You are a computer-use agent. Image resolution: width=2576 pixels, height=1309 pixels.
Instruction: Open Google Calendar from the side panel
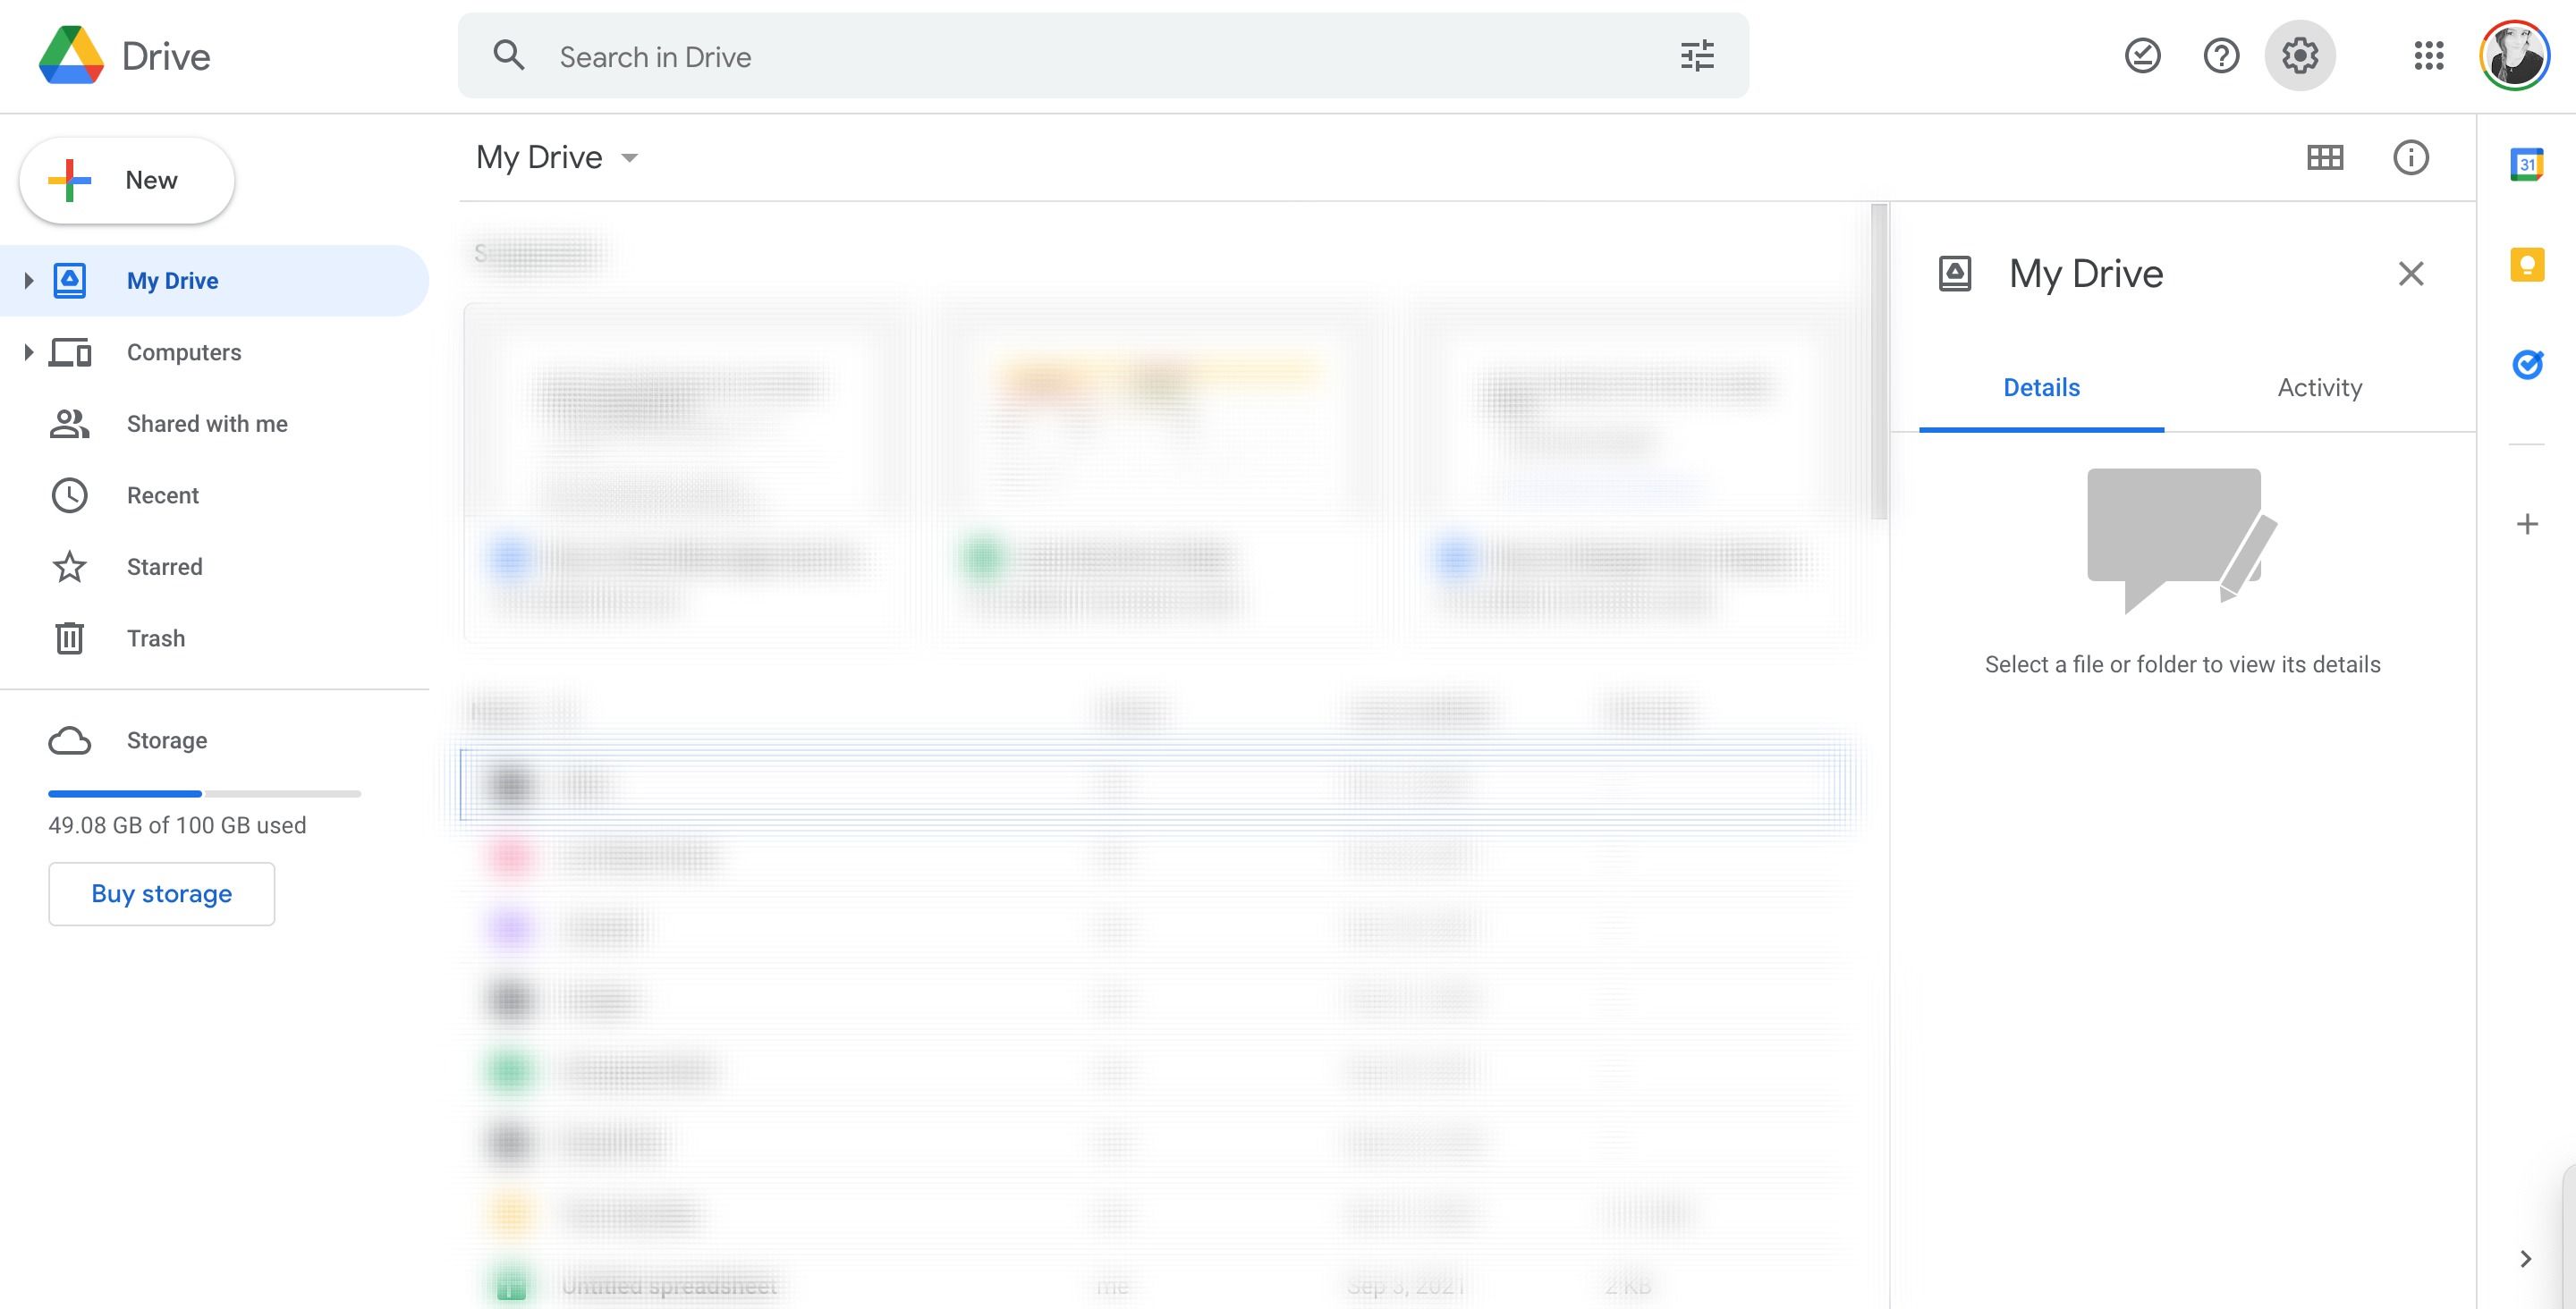[x=2527, y=163]
